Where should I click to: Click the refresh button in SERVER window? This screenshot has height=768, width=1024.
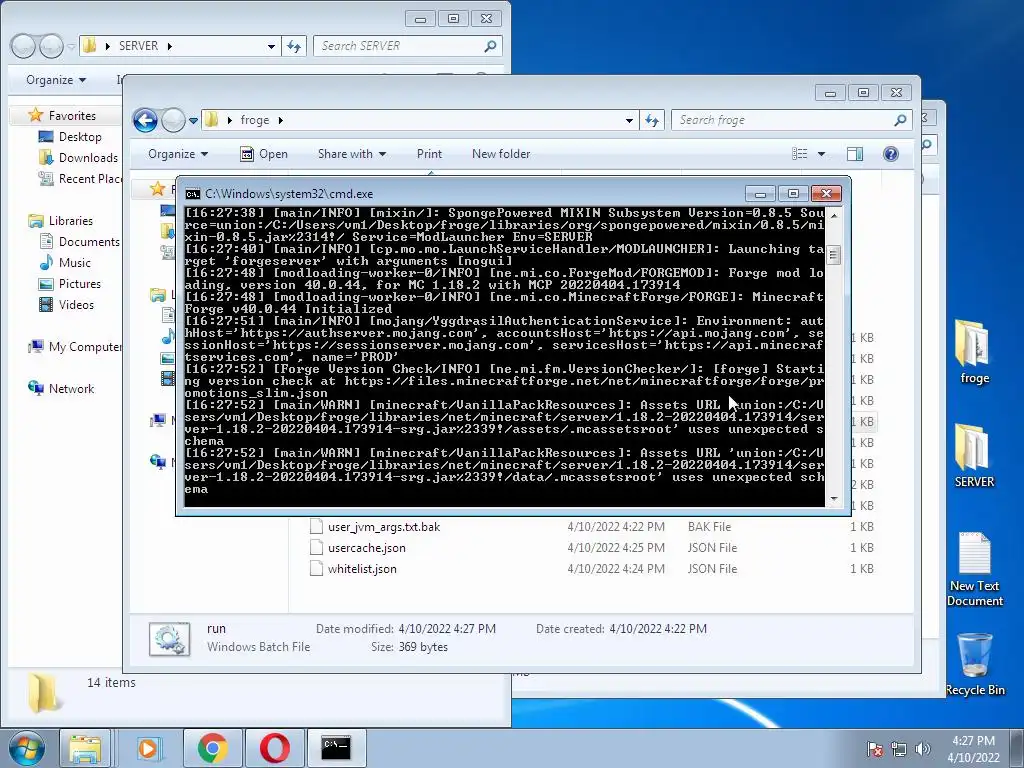294,46
